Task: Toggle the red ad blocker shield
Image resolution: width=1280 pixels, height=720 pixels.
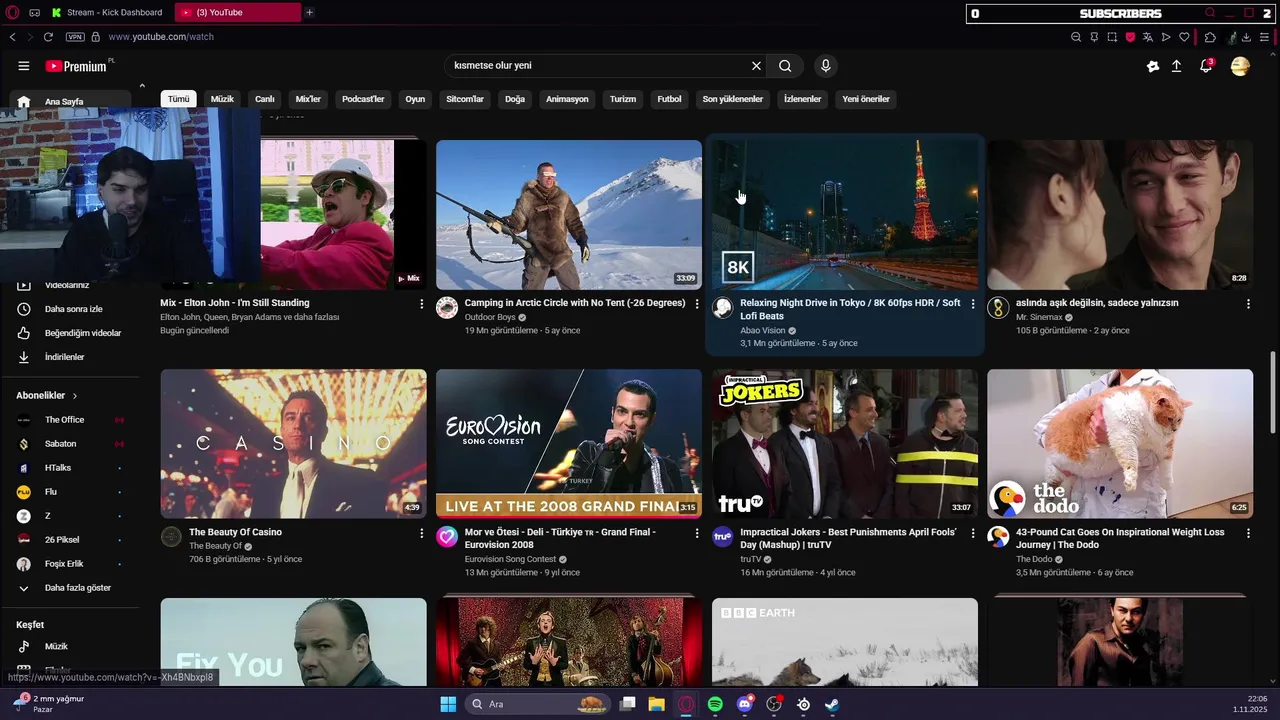Action: coord(1130,37)
